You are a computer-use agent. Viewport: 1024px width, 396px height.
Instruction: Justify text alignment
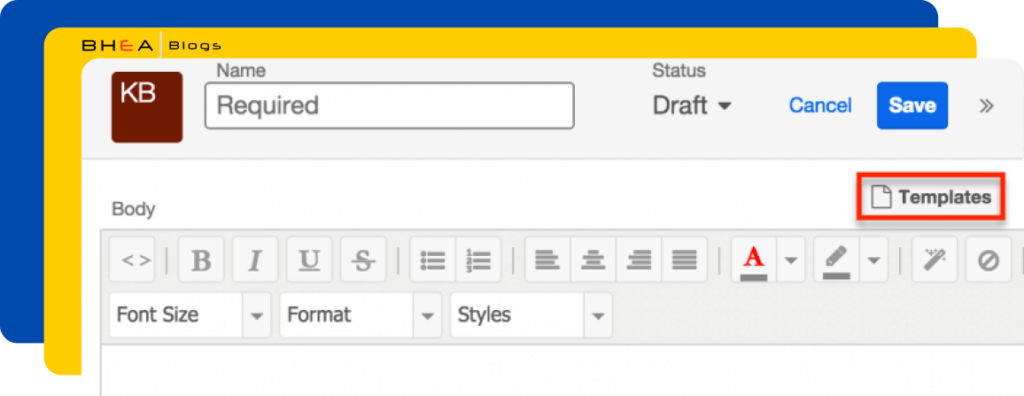click(684, 259)
